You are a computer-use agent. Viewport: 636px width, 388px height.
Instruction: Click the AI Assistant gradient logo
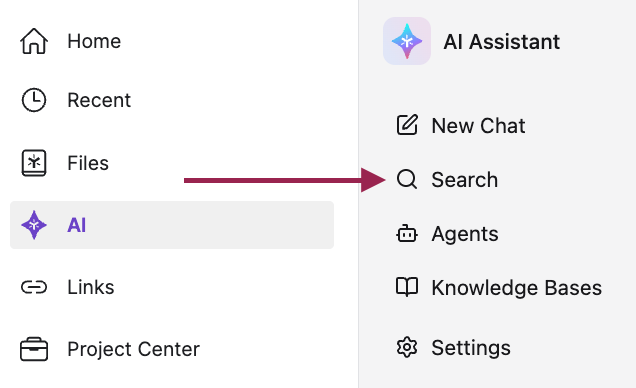[x=407, y=41]
